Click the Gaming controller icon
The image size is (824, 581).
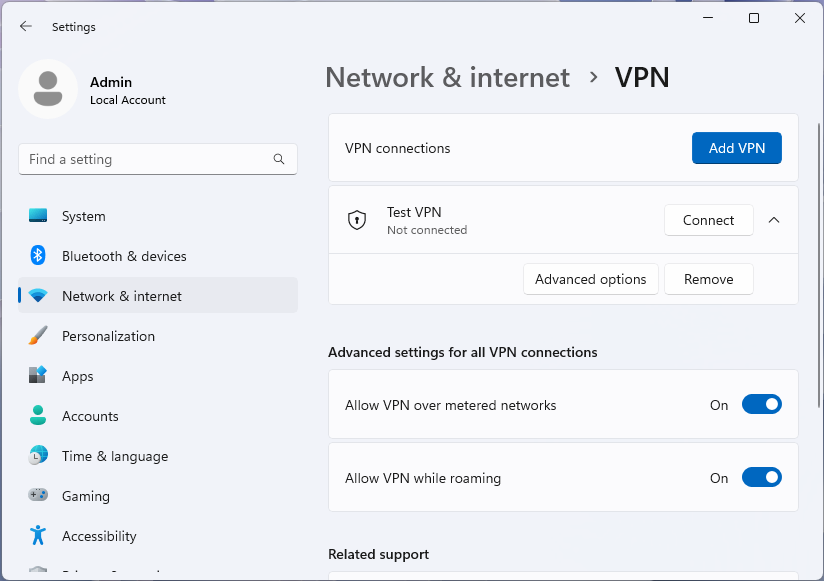click(x=37, y=496)
